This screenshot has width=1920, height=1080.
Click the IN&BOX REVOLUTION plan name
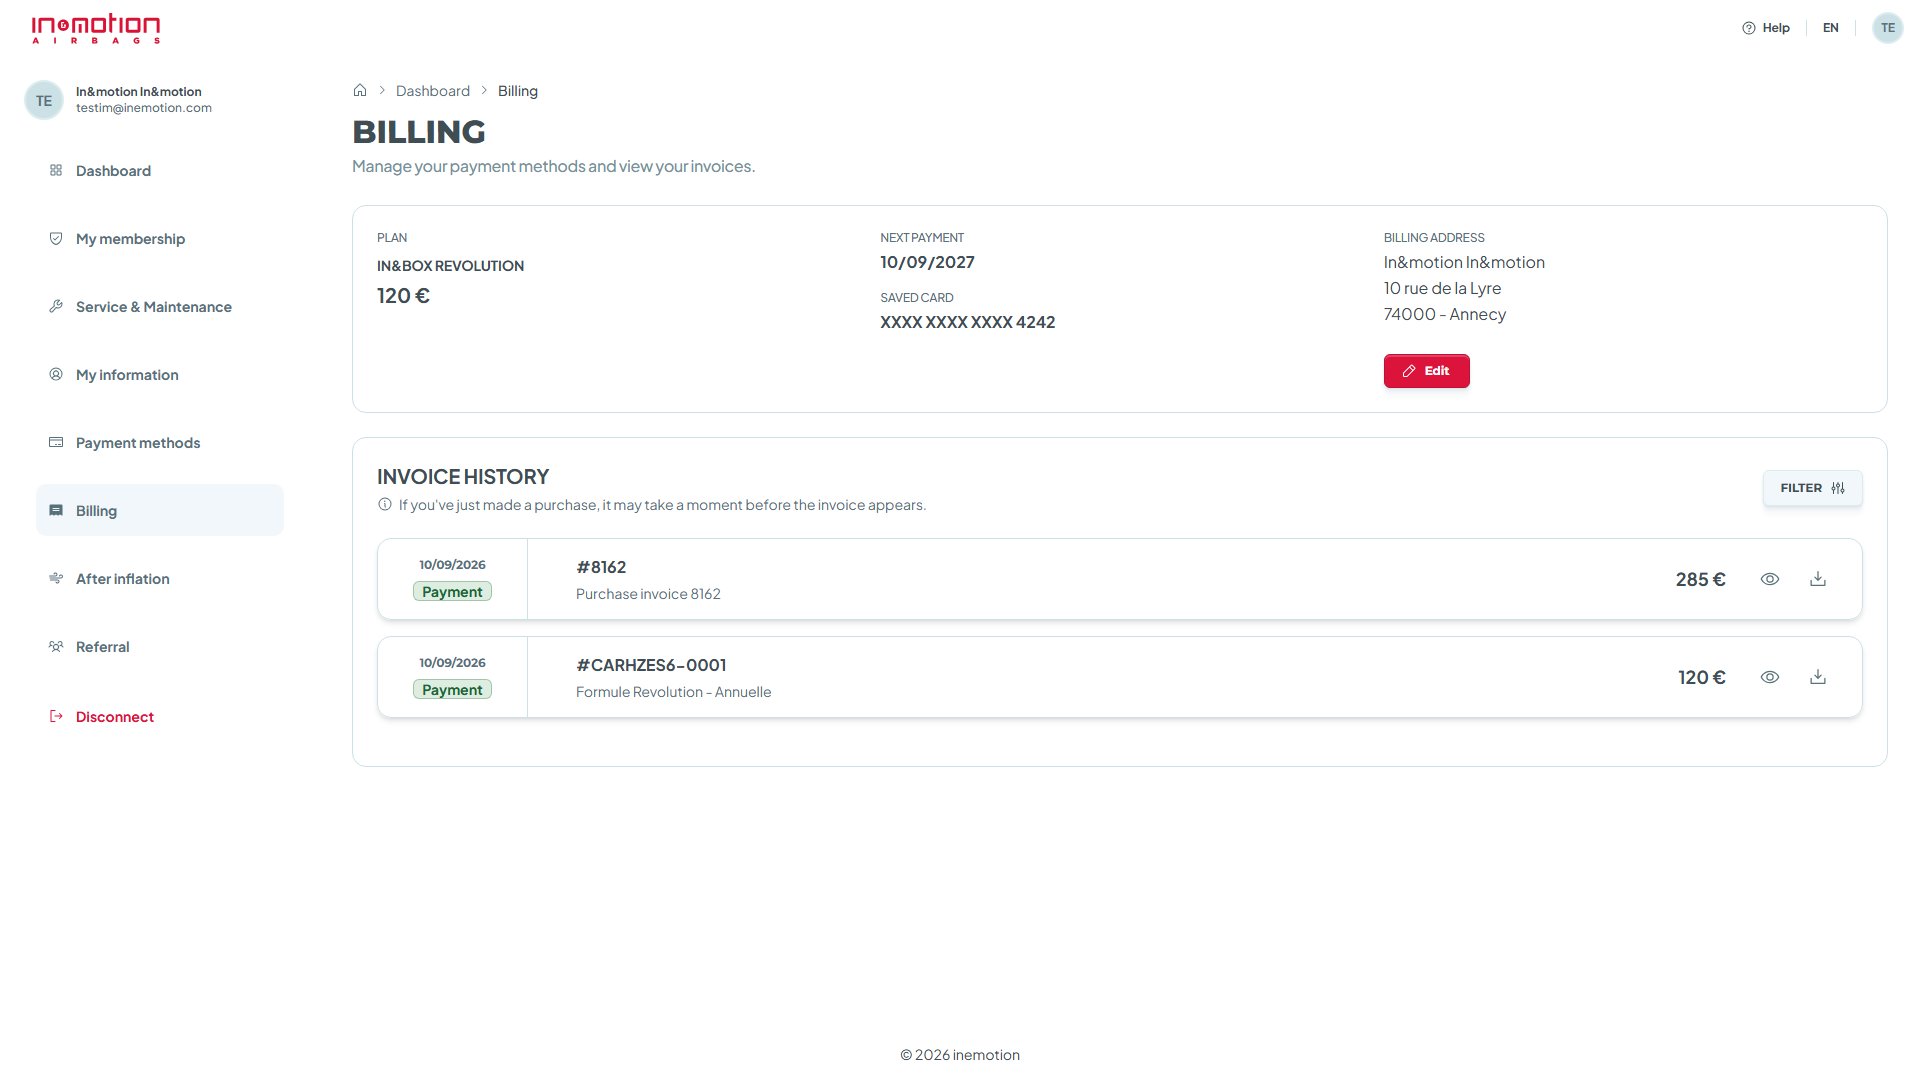tap(450, 266)
